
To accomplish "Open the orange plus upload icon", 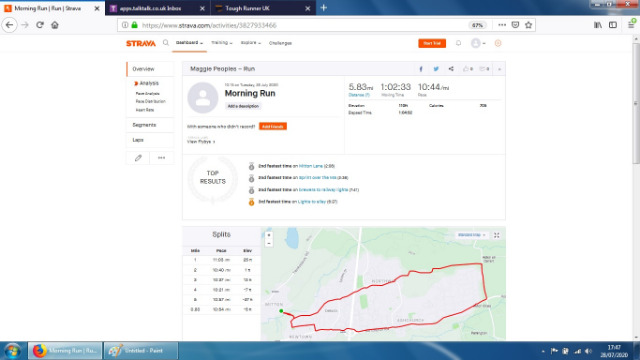I will coord(498,43).
